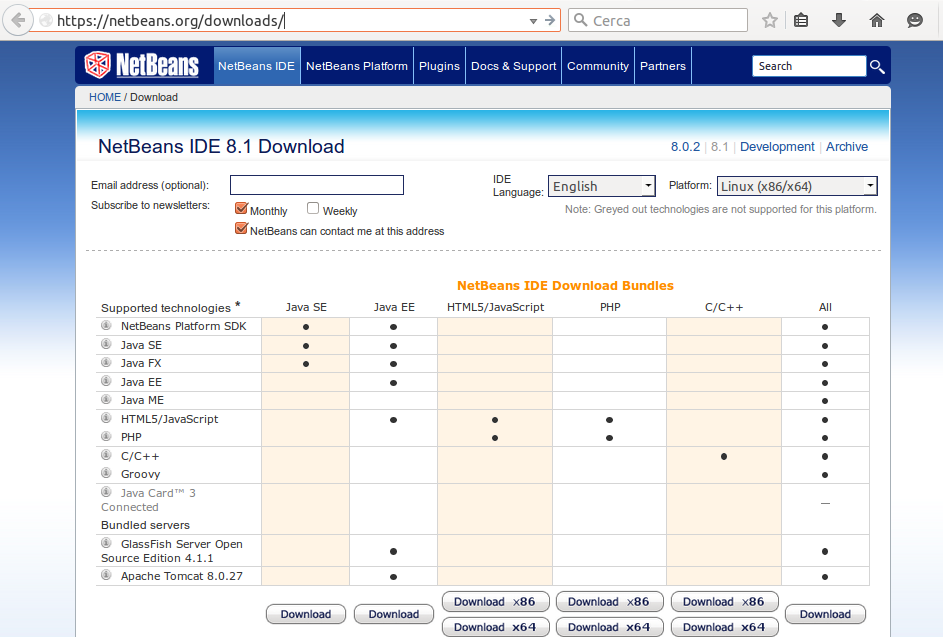
Task: Uncheck the Monthly newsletter checkbox
Action: (x=241, y=208)
